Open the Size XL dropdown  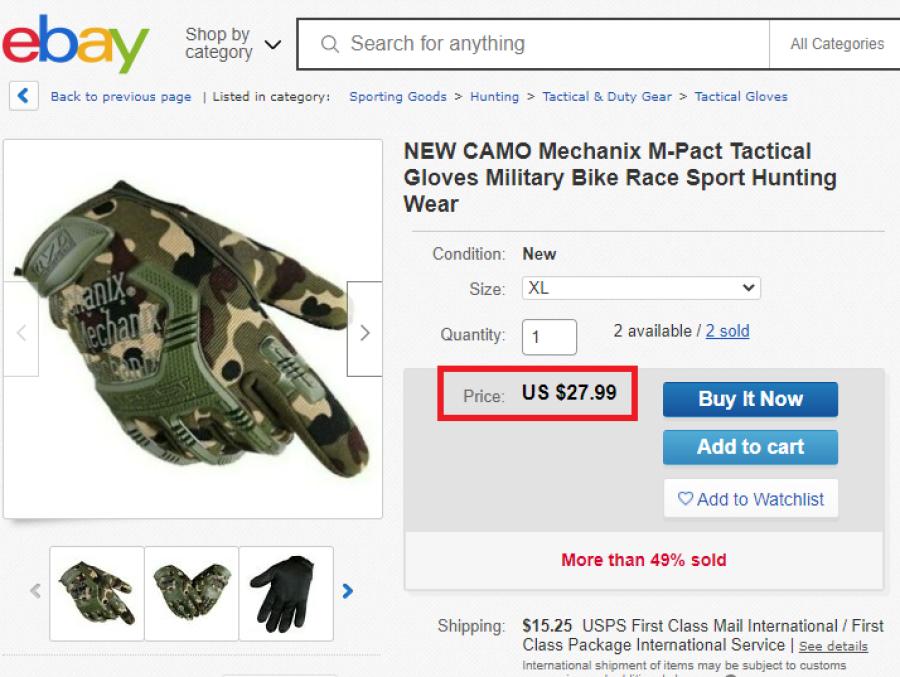click(x=641, y=288)
